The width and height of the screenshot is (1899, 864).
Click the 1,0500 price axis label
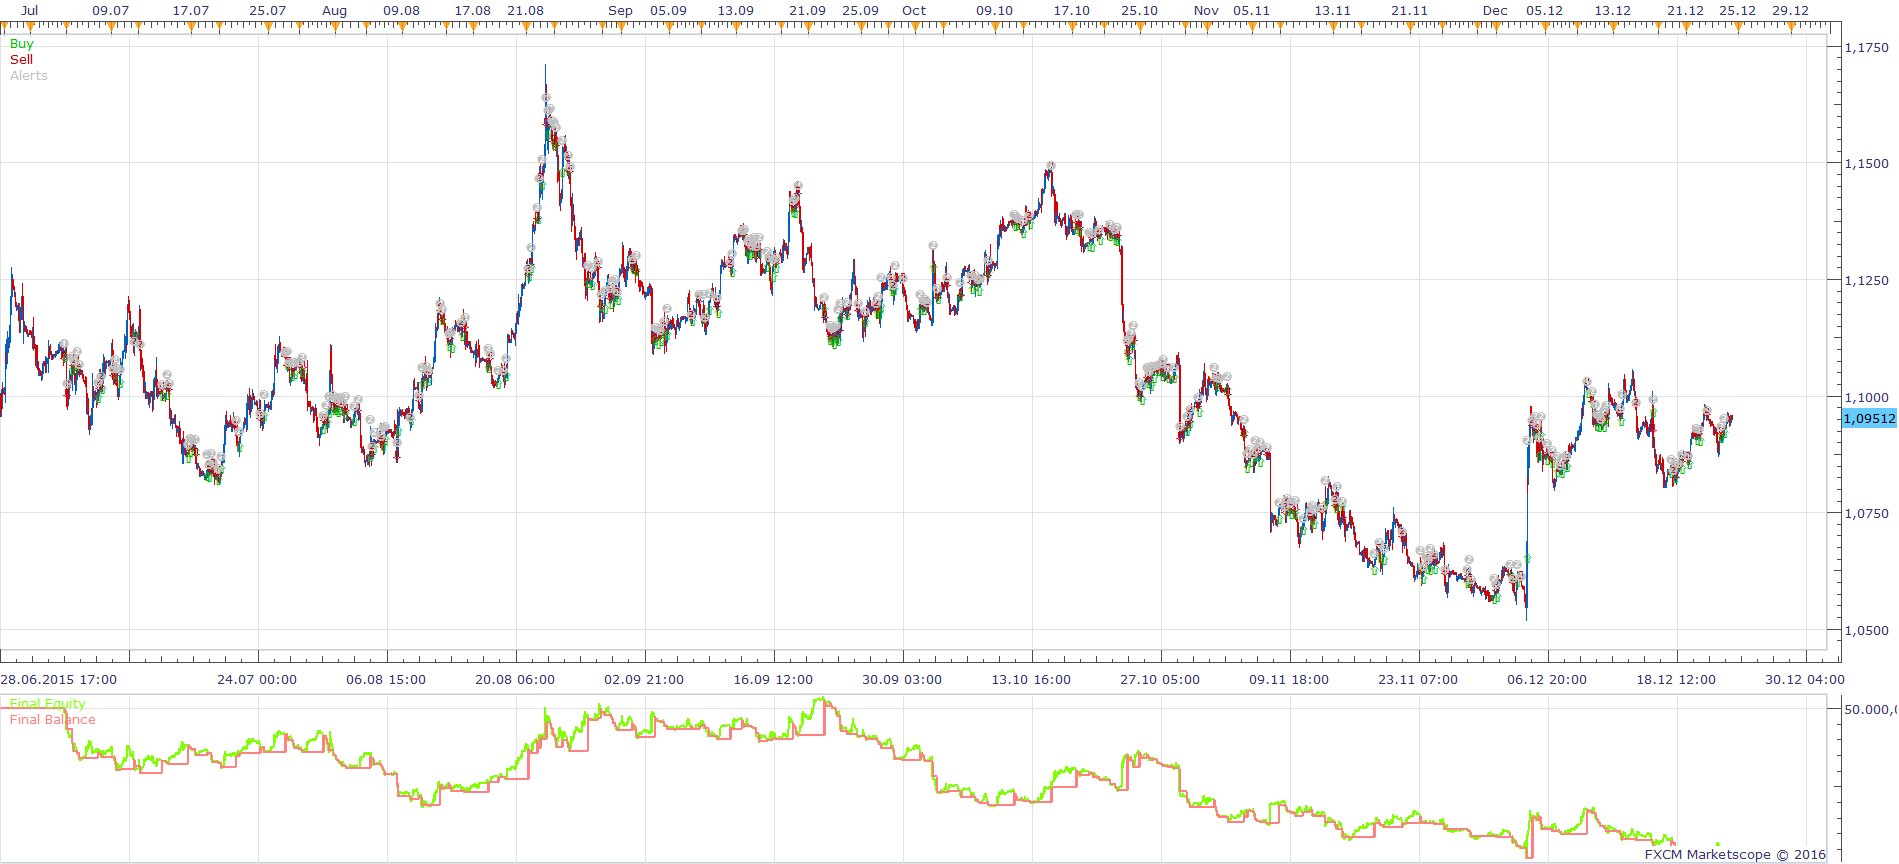pyautogui.click(x=1867, y=631)
